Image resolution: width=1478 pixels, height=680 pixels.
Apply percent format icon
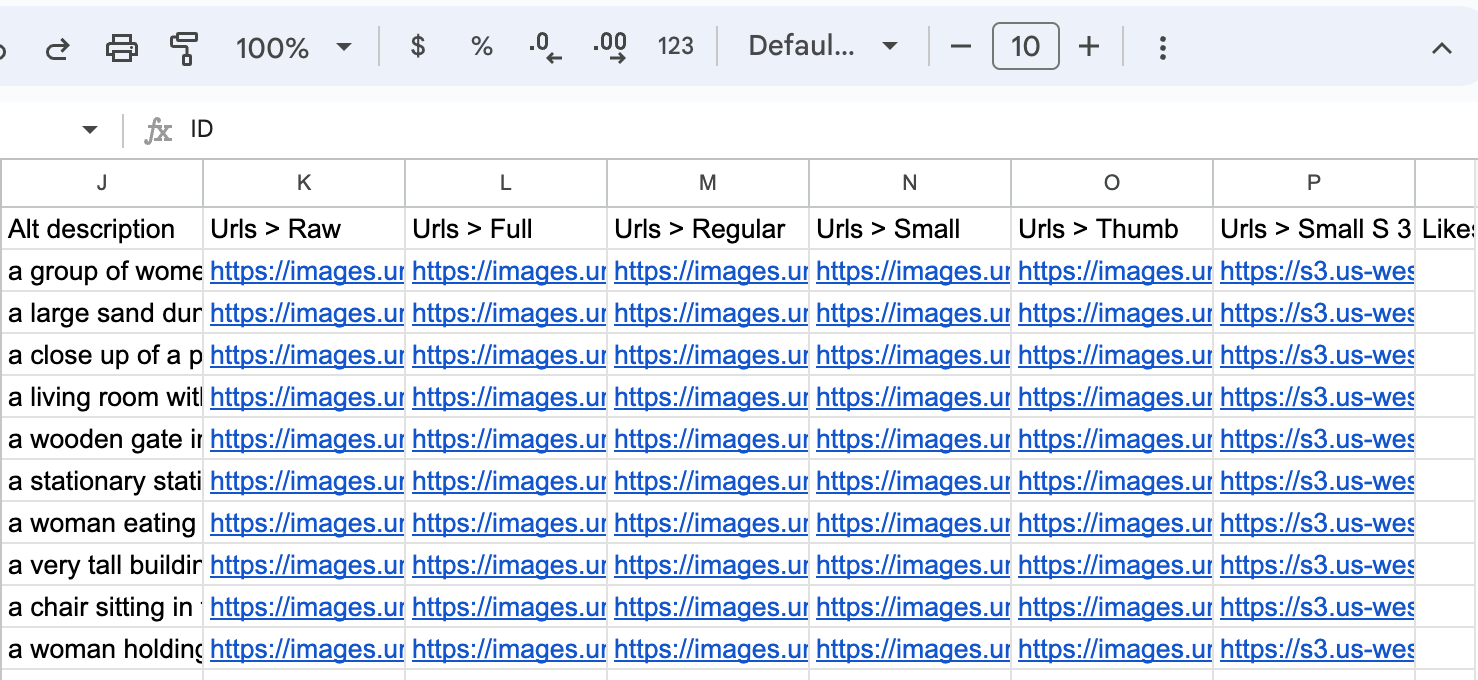[482, 46]
